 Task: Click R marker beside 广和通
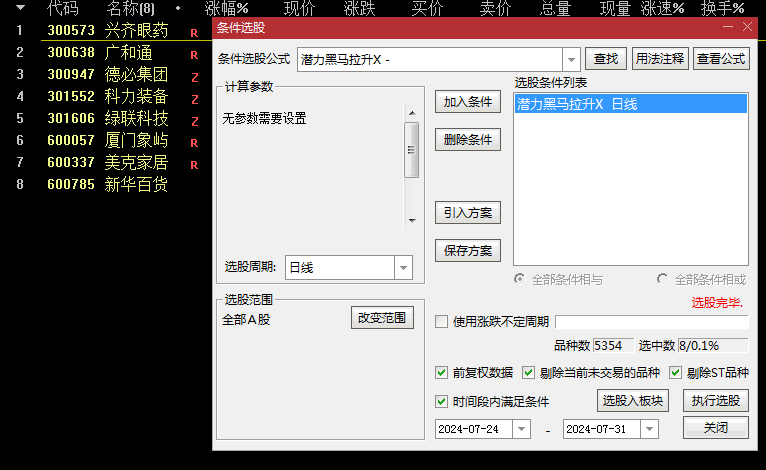coord(194,55)
